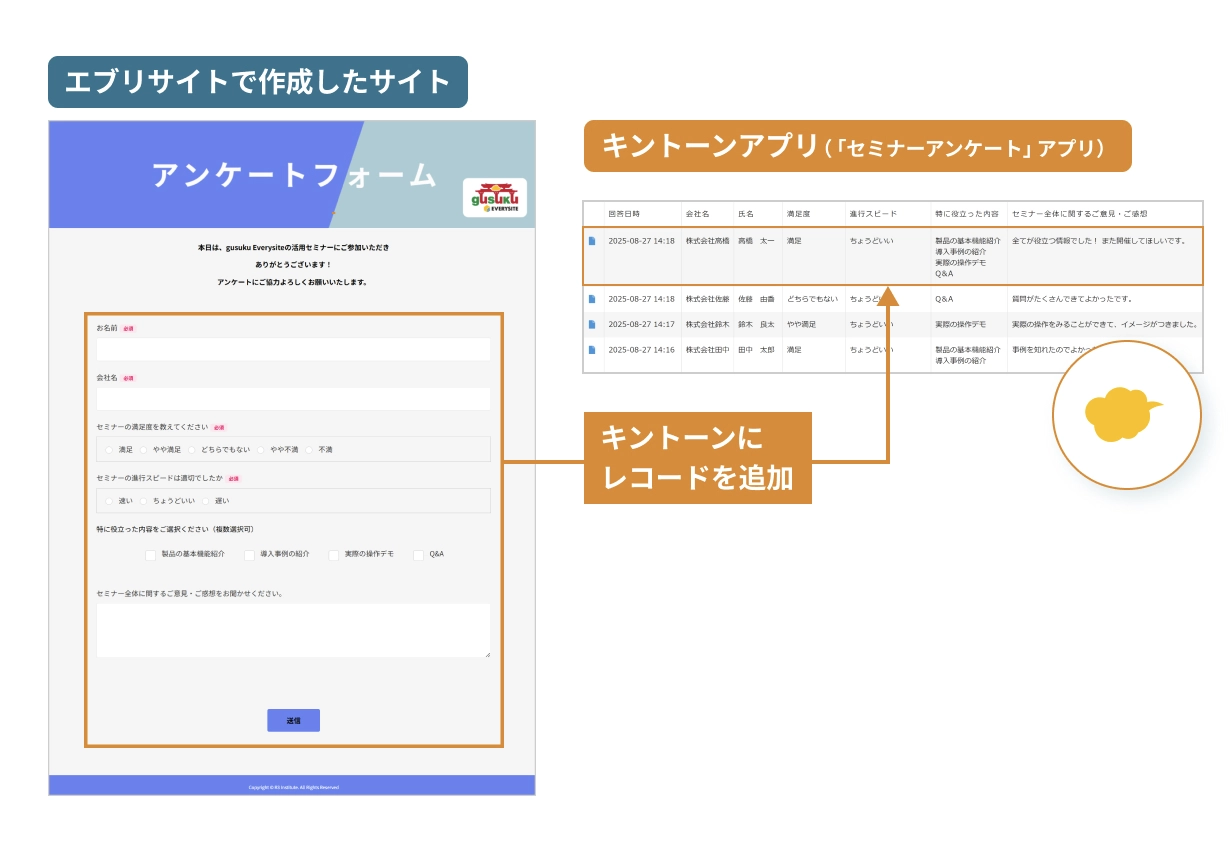Click the 株式会社鈴木 cell

pyautogui.click(x=707, y=324)
